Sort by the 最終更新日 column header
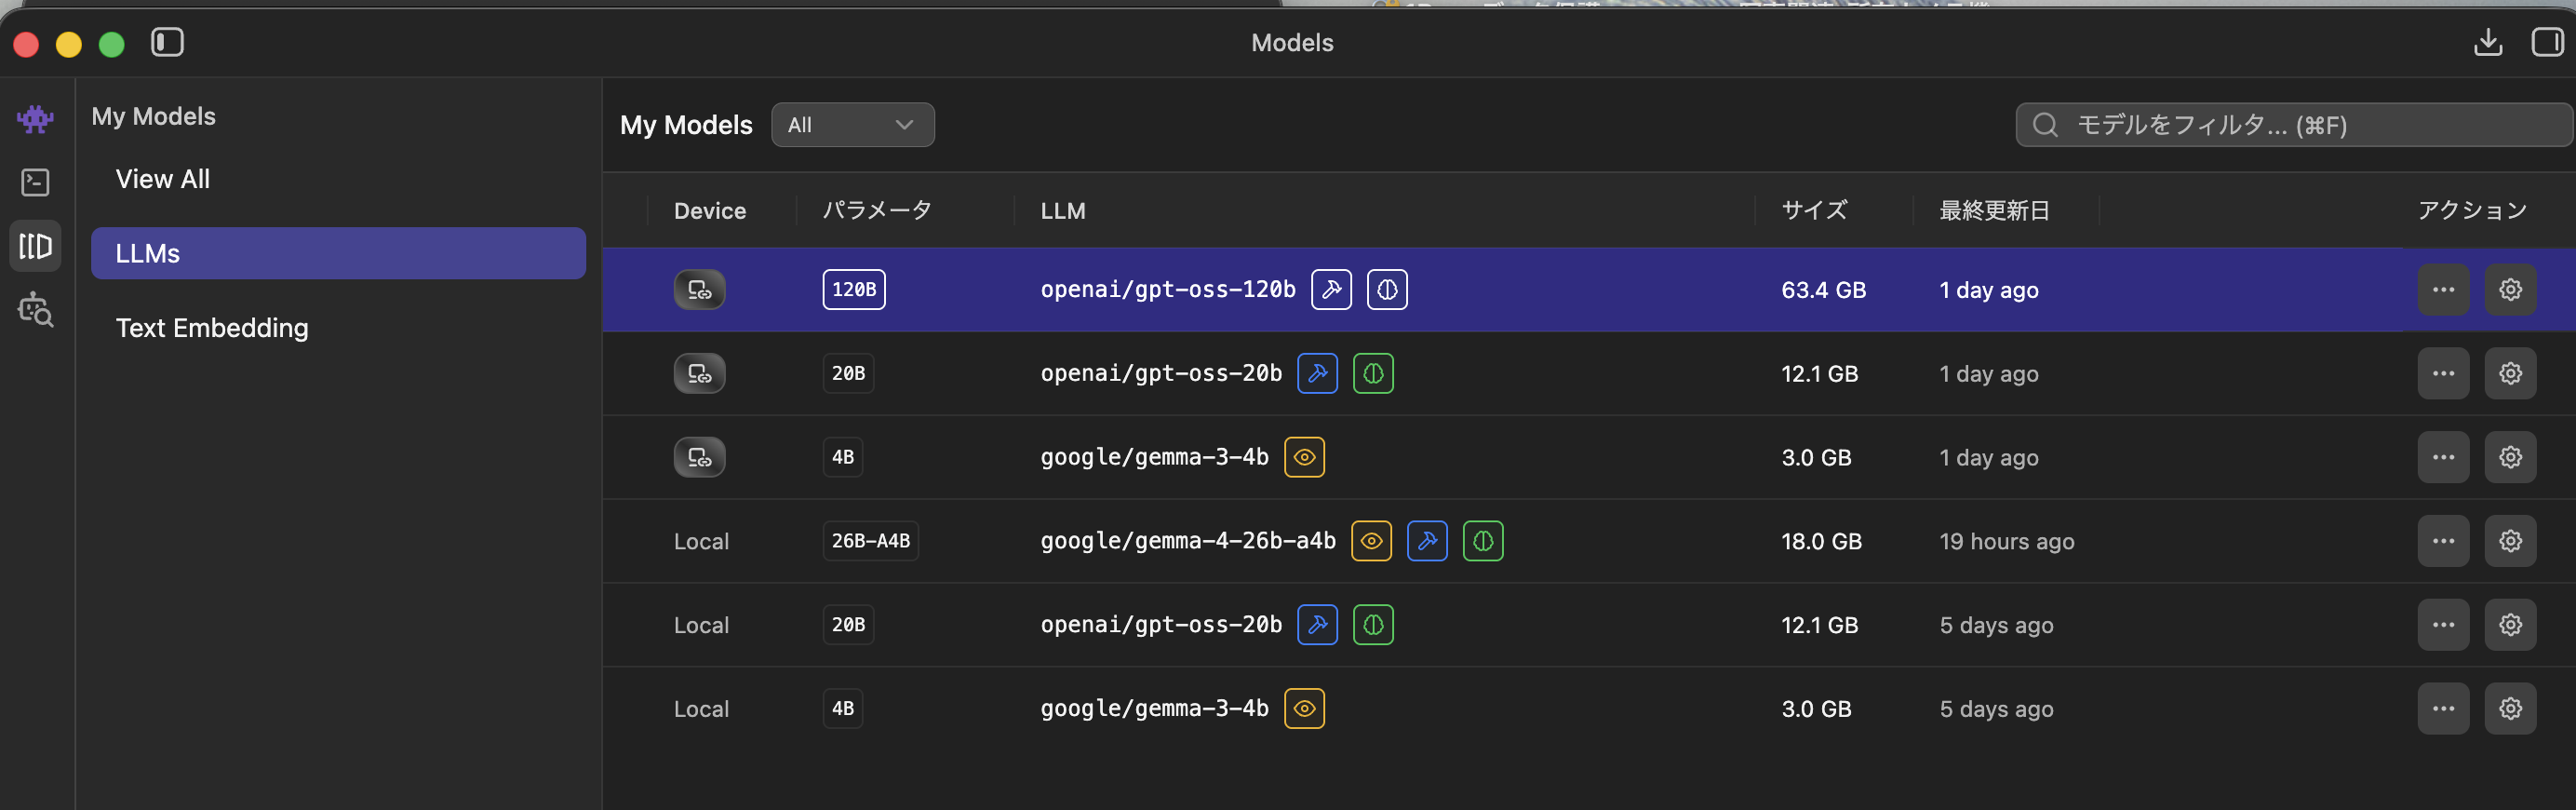This screenshot has height=810, width=2576. (1994, 211)
